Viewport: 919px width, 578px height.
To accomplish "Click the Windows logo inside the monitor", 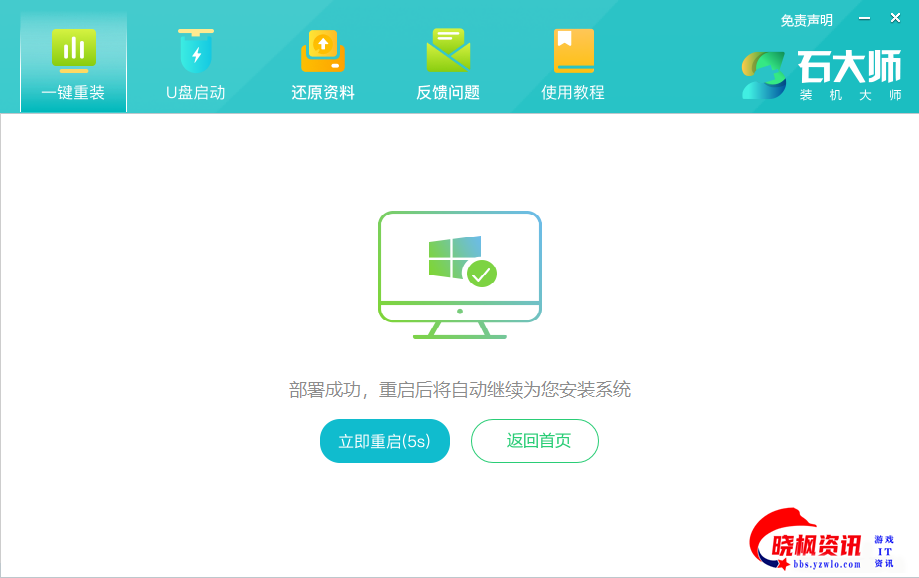I will click(x=454, y=258).
